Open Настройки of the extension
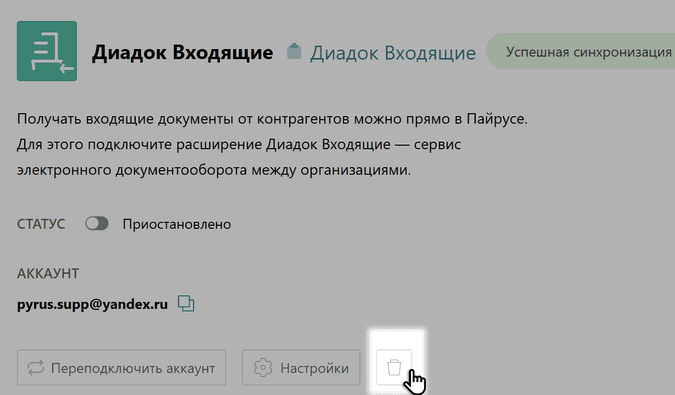 coord(301,368)
